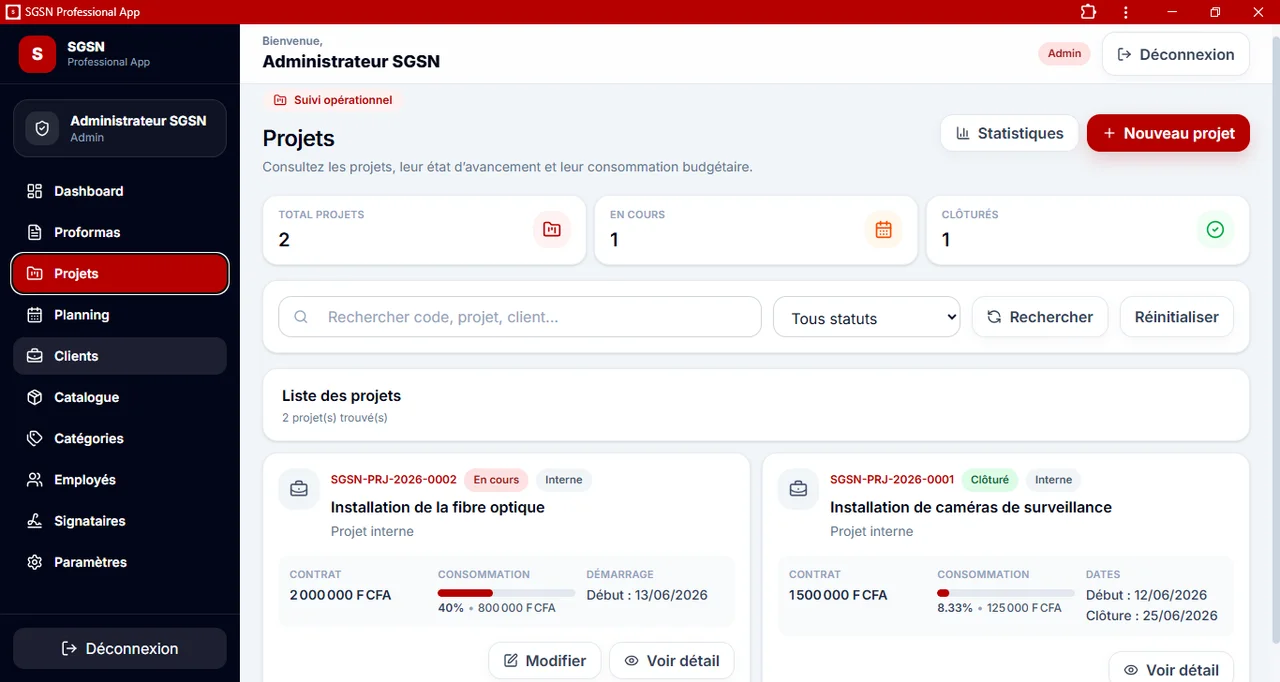Click the Dashboard grid icon
The height and width of the screenshot is (682, 1280).
(x=35, y=191)
